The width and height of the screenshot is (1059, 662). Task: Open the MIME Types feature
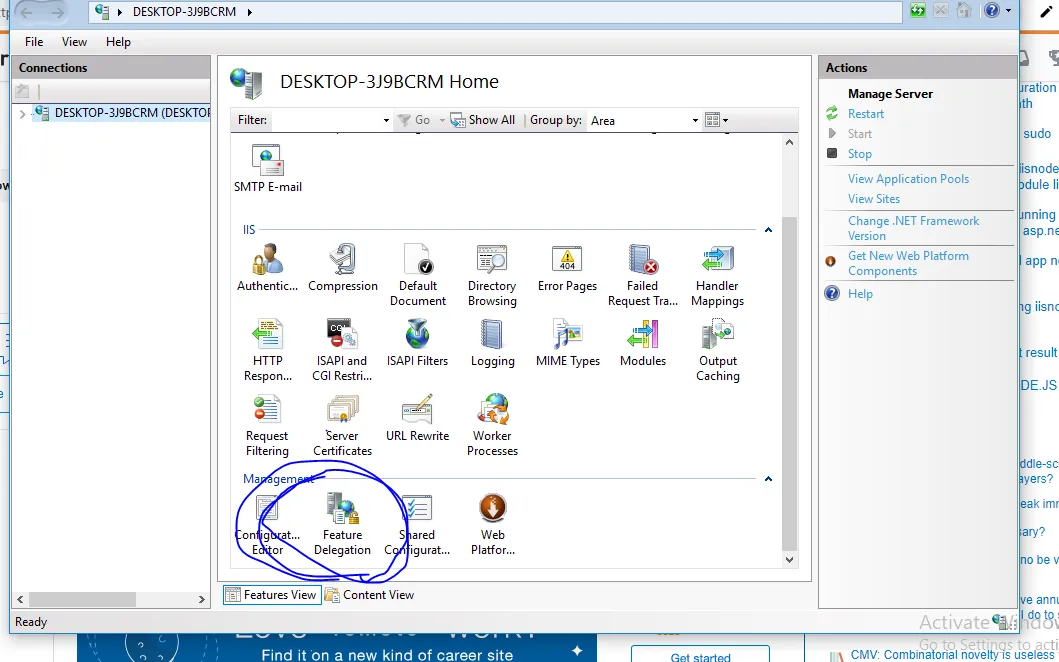coord(567,343)
